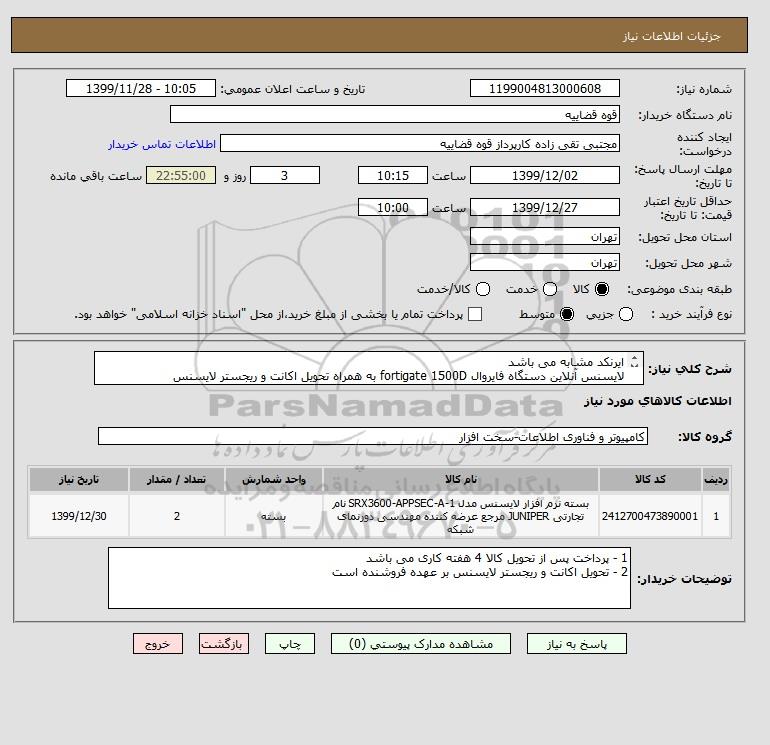Select the کالا radio button
The image size is (770, 745).
click(602, 289)
